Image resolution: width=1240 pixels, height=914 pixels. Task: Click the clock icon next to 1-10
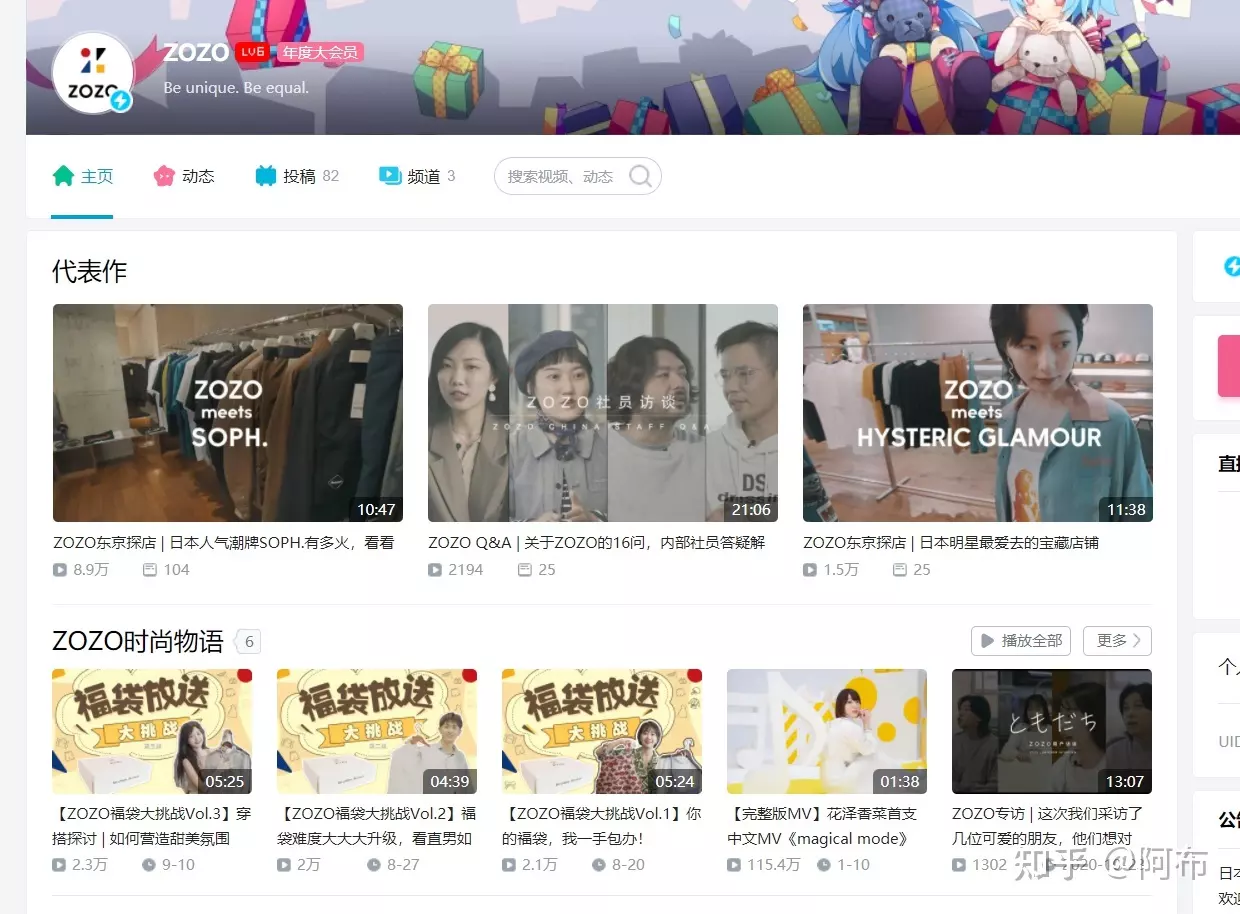[x=824, y=865]
